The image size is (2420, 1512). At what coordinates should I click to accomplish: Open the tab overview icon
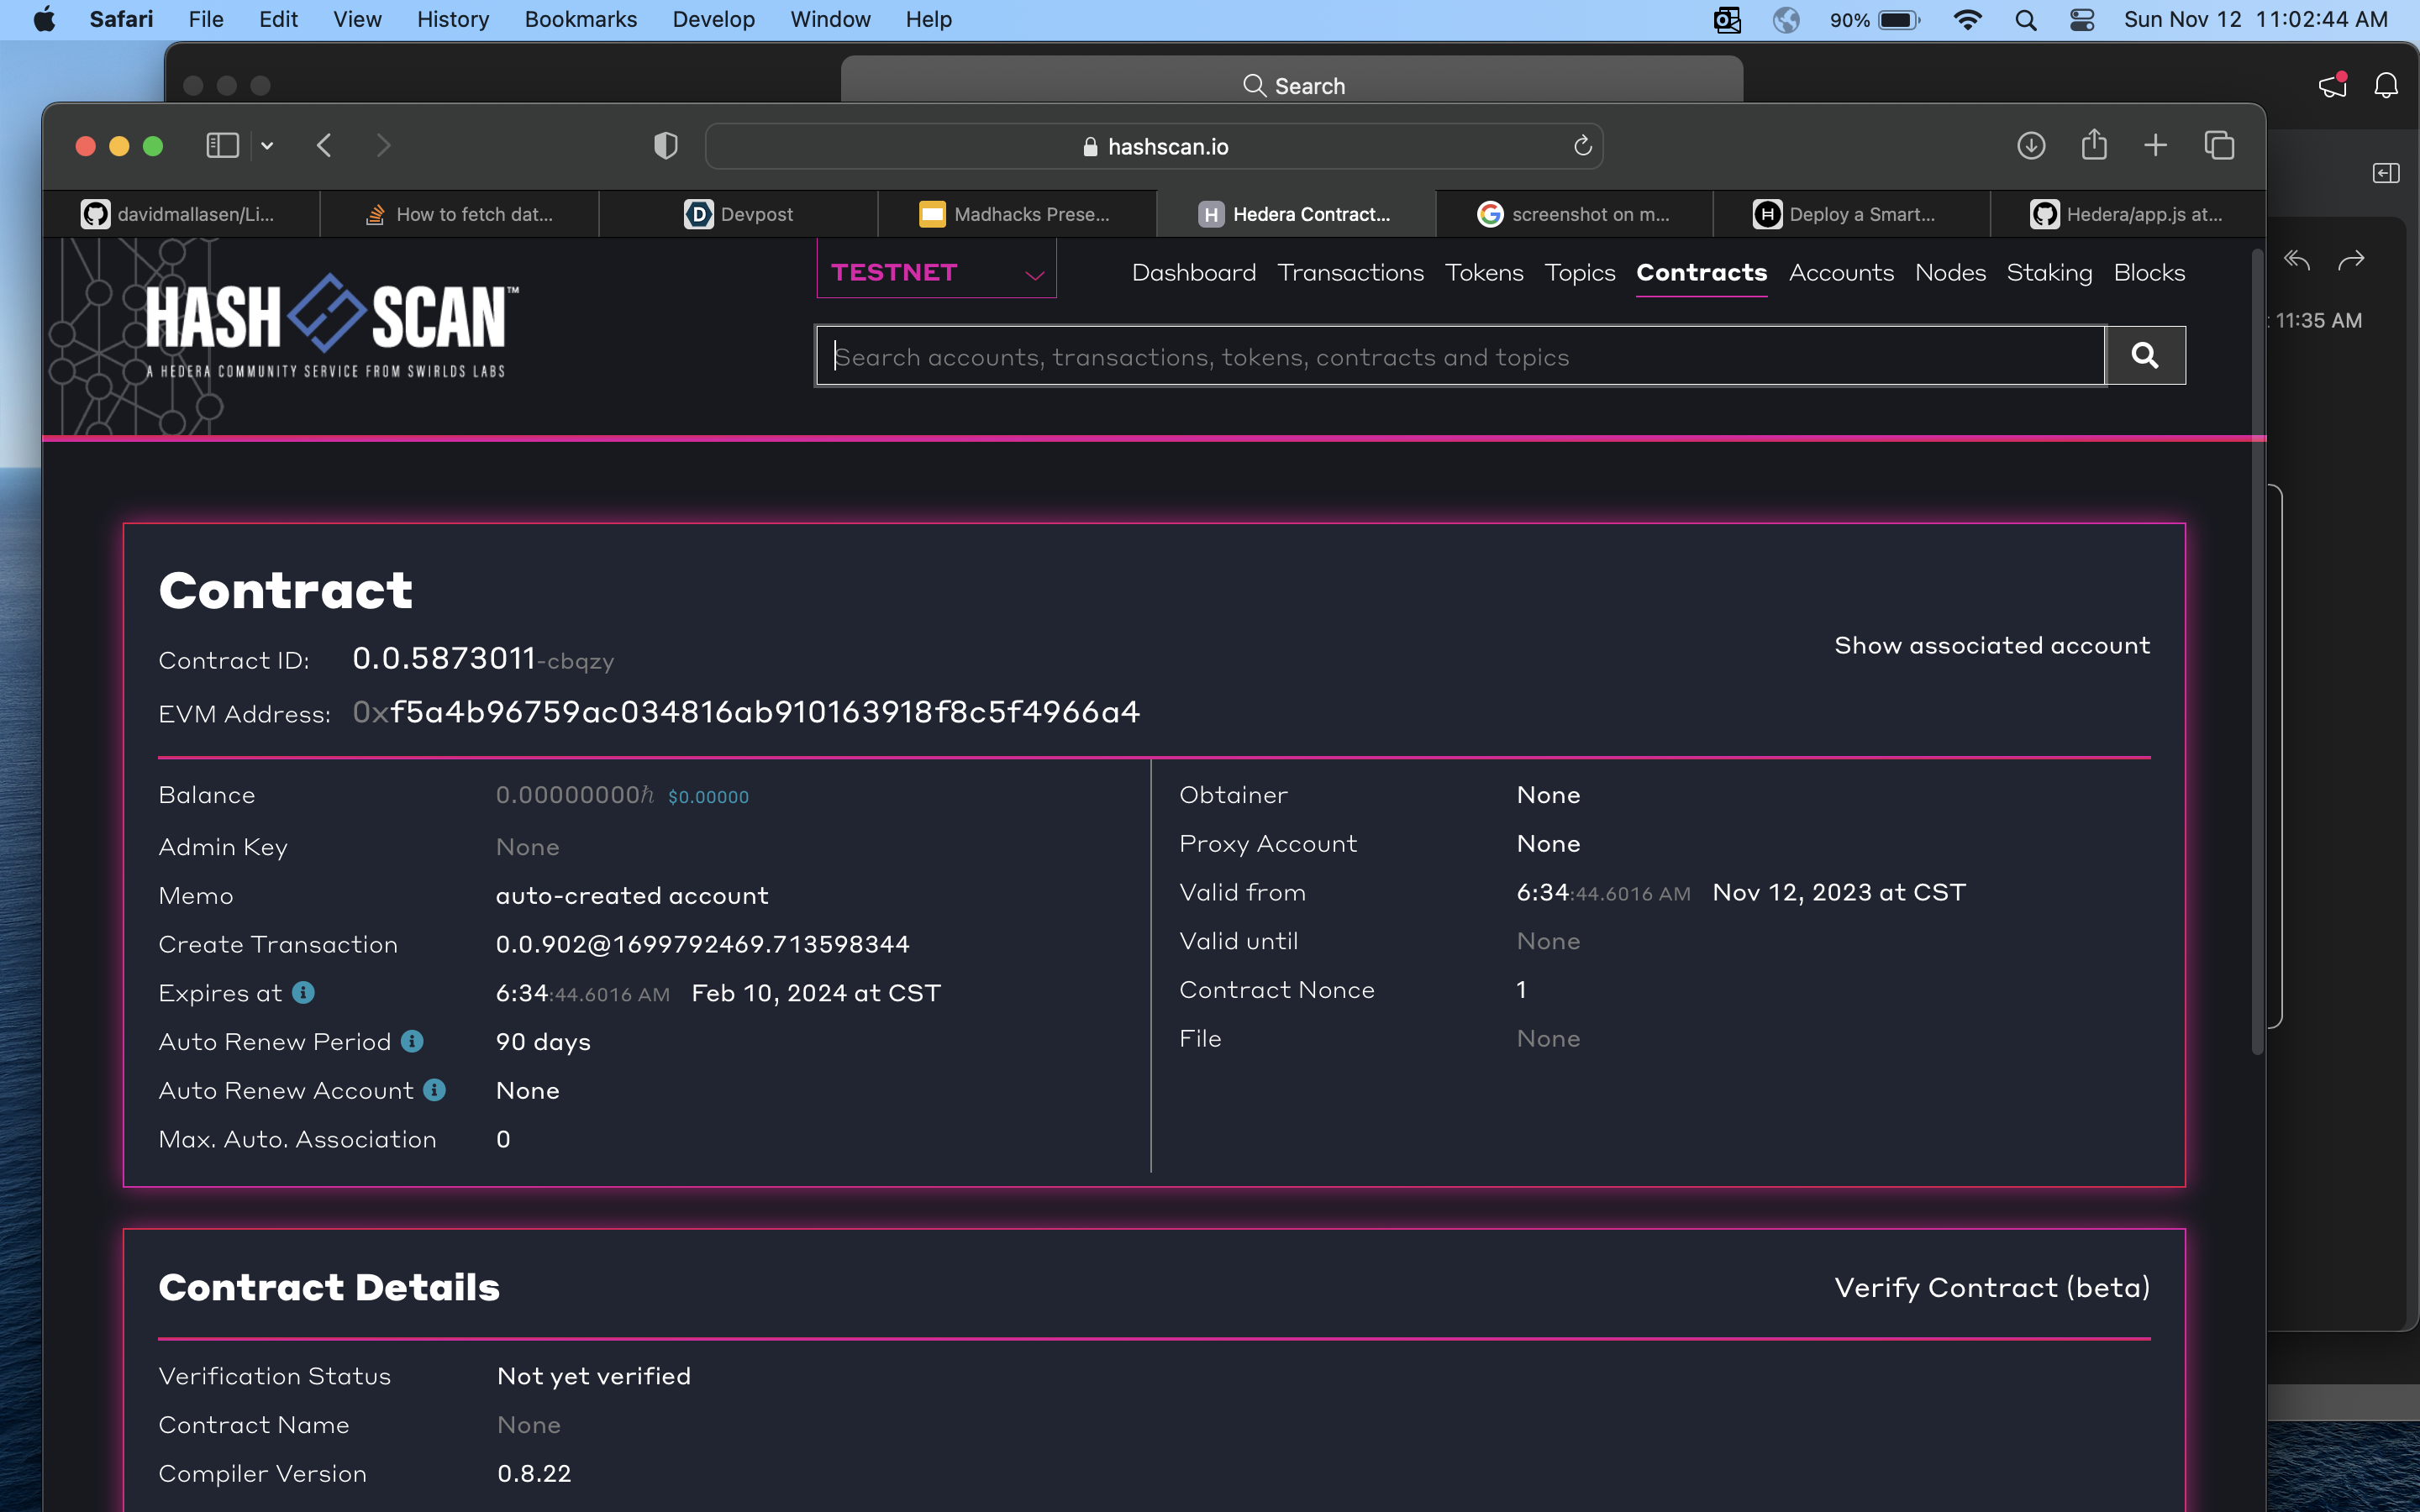(x=2218, y=146)
